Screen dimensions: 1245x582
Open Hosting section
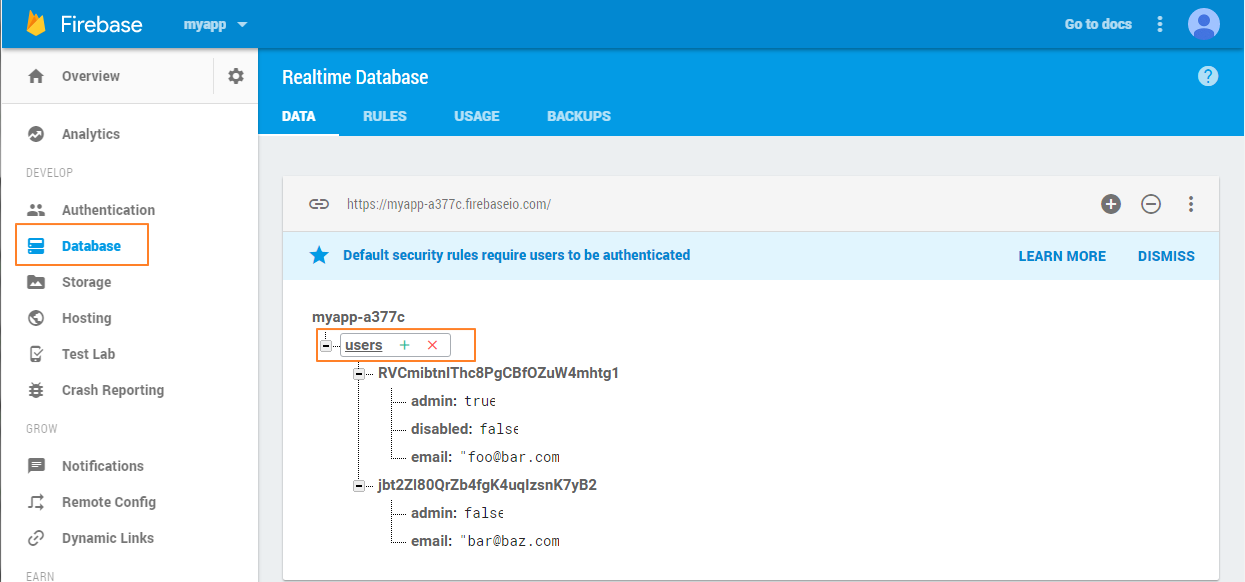click(x=86, y=318)
